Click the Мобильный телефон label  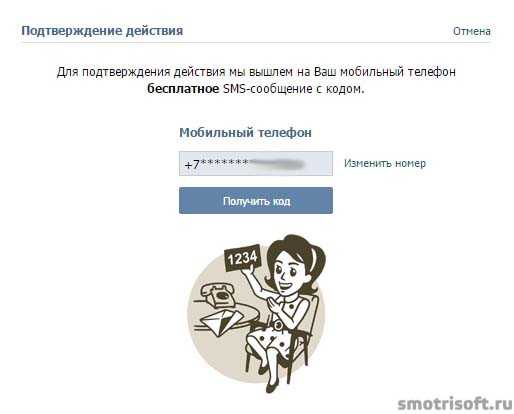click(x=245, y=133)
